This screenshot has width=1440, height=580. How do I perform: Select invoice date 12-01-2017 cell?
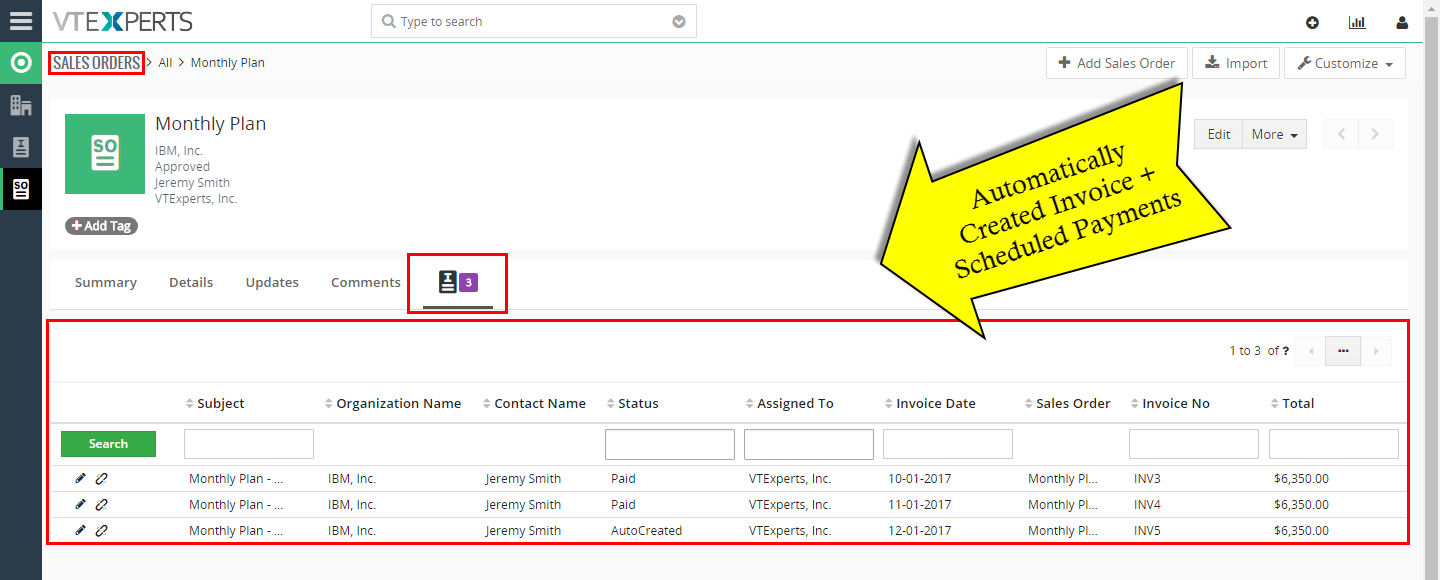920,530
